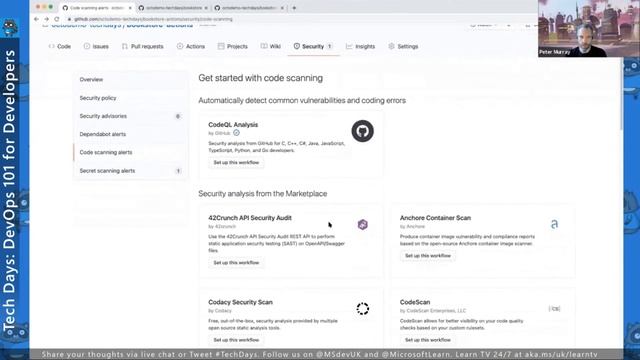Screen dimensions: 640x360
Task: Click the Settings gear icon
Action: click(391, 46)
